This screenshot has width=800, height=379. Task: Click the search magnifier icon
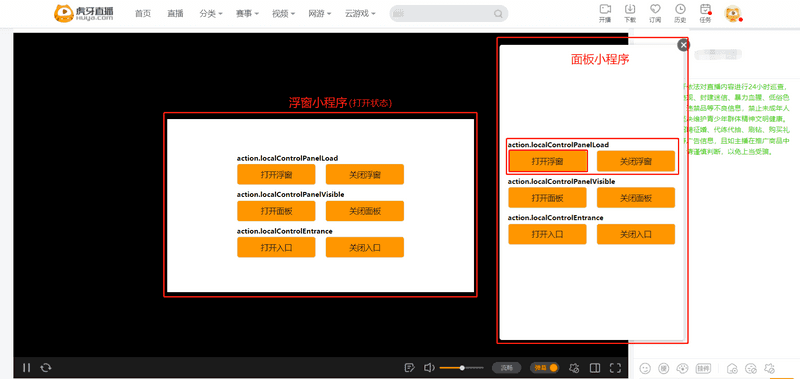point(498,14)
